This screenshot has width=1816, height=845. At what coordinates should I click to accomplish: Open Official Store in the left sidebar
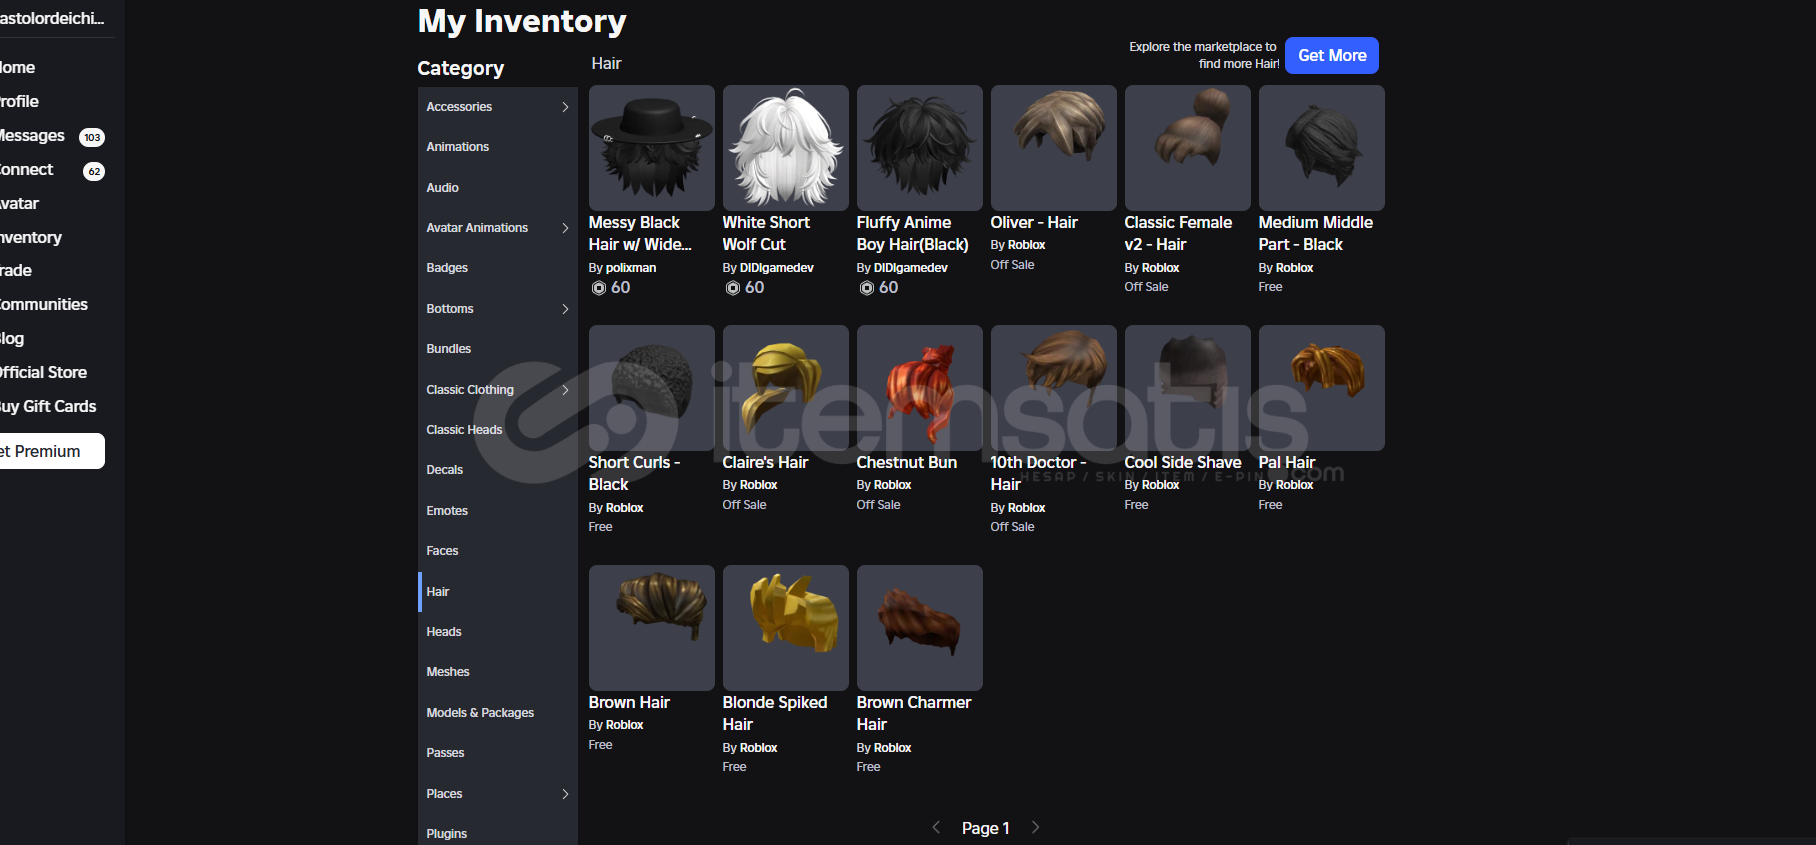point(43,372)
